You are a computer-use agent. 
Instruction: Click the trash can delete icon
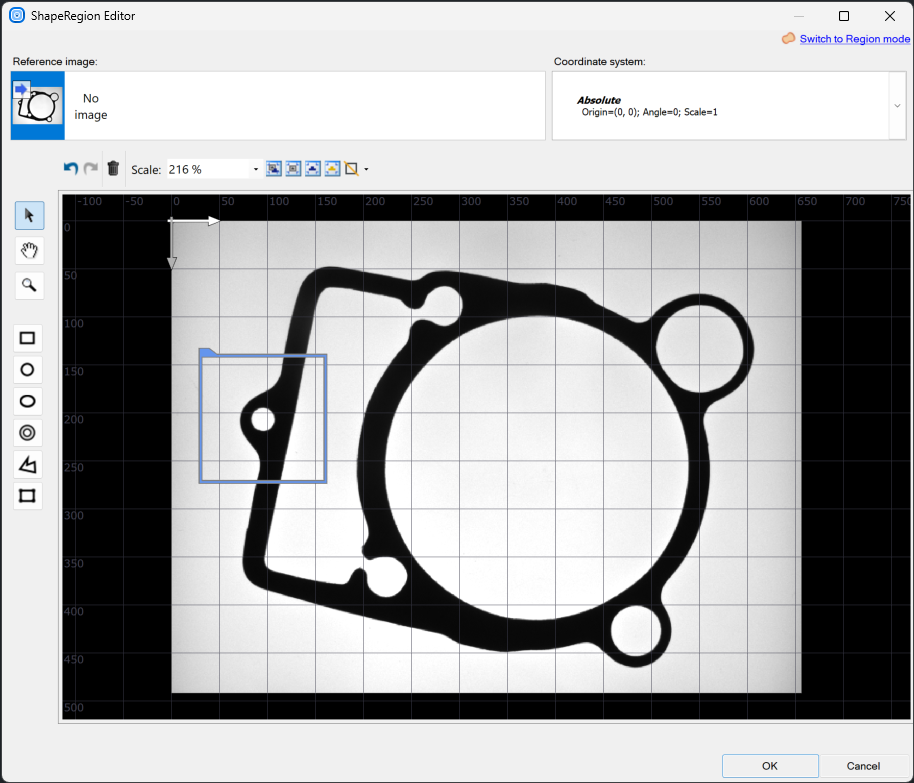tap(113, 169)
